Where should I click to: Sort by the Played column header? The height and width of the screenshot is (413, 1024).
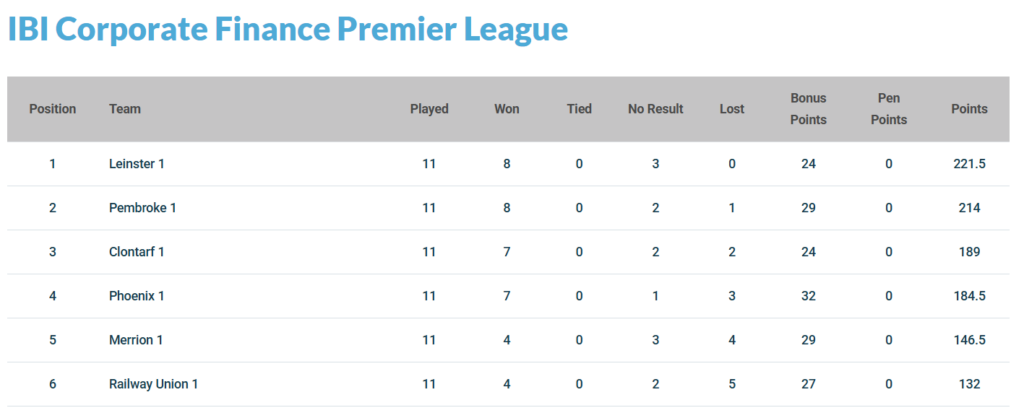point(429,109)
